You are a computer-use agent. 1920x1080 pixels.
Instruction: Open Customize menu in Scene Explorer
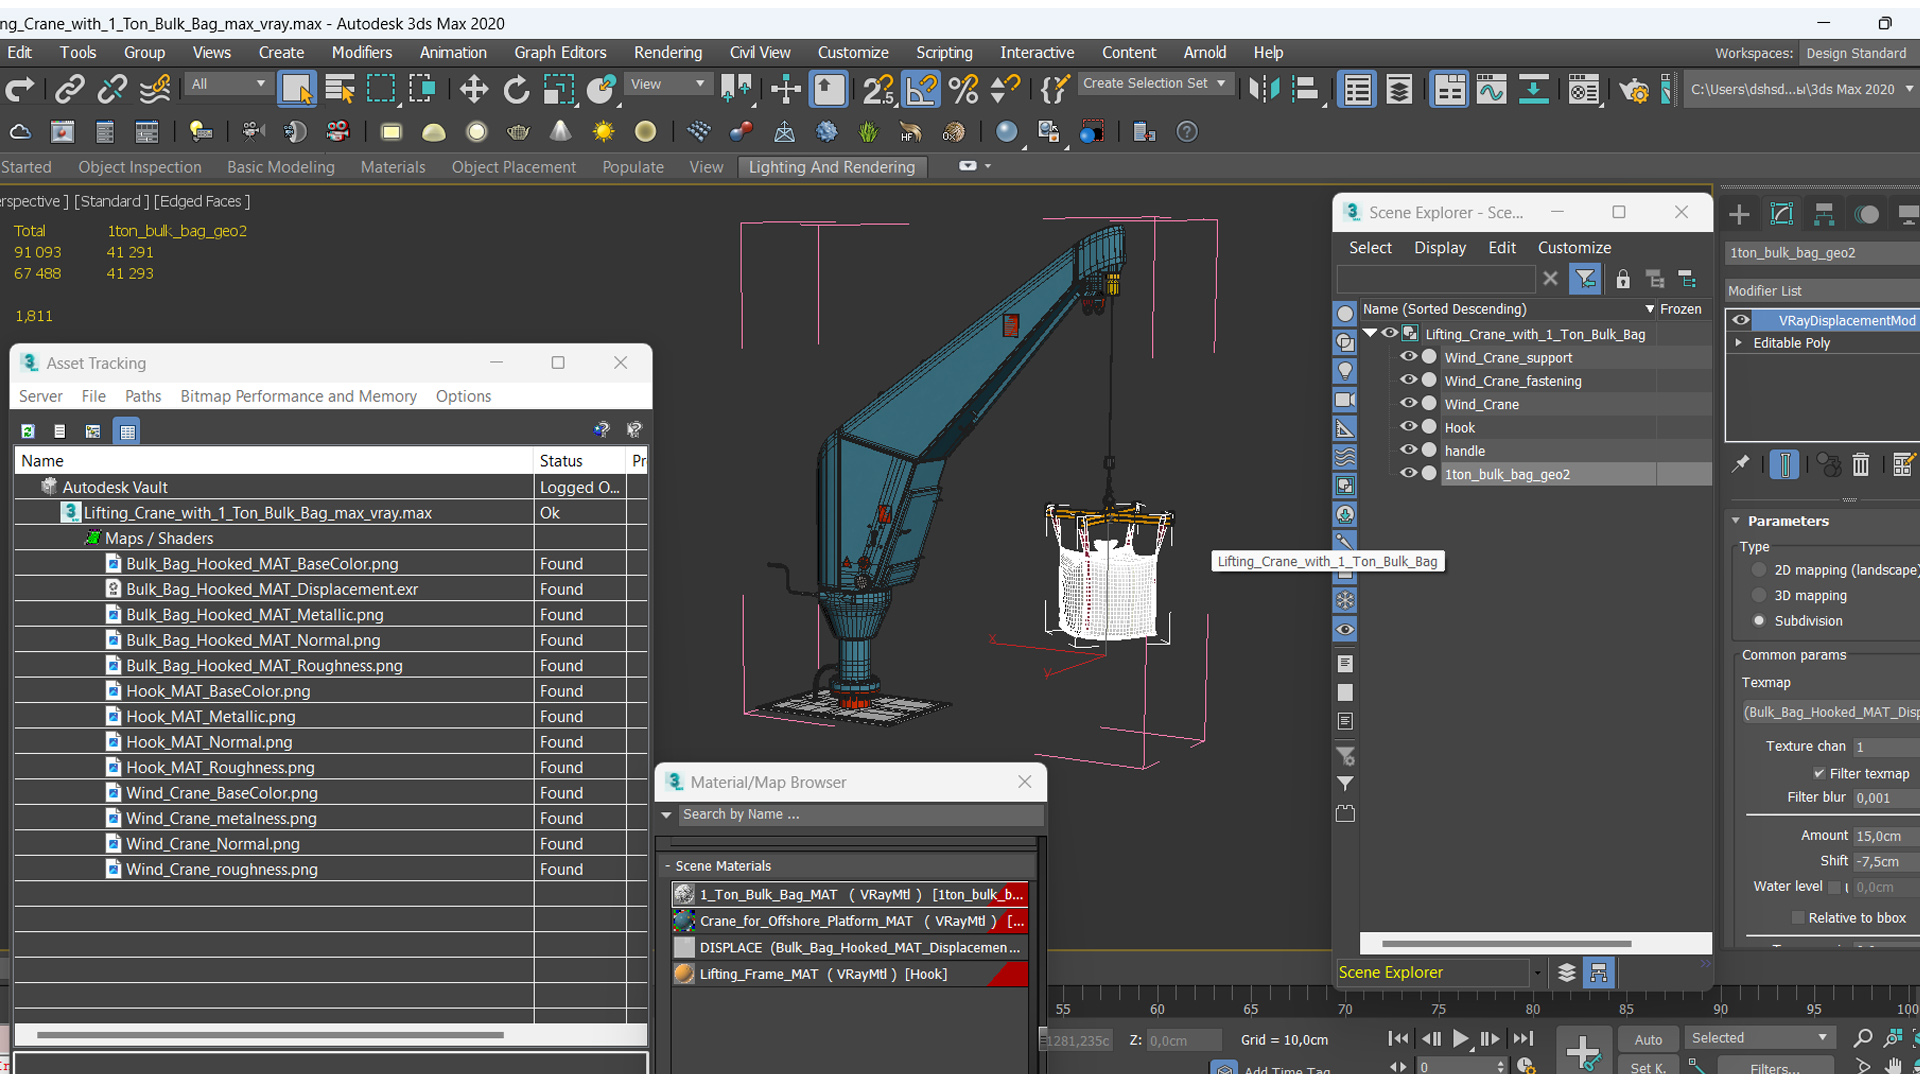pyautogui.click(x=1574, y=248)
